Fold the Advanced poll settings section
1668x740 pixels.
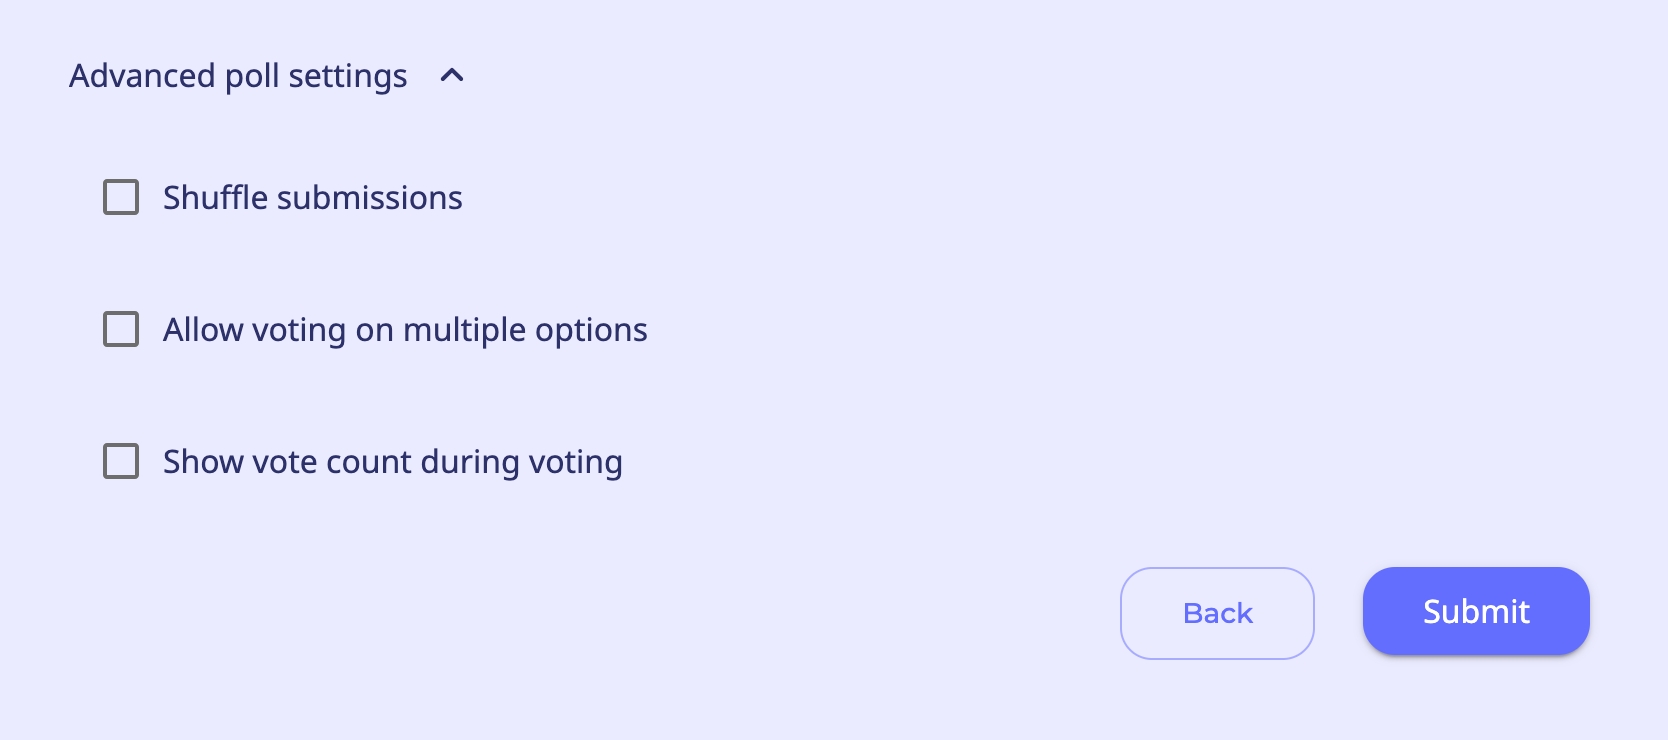point(452,76)
